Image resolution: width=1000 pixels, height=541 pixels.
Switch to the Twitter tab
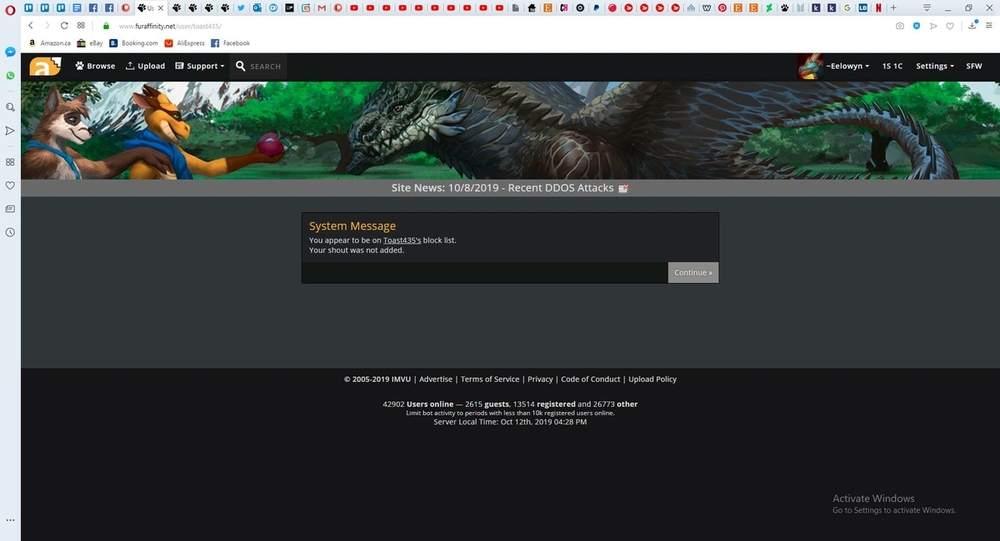[x=241, y=8]
